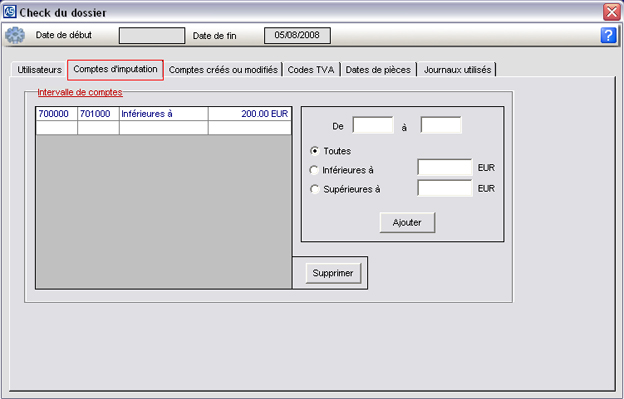Select the 701000 cell in the table
The height and width of the screenshot is (399, 624).
[98, 114]
